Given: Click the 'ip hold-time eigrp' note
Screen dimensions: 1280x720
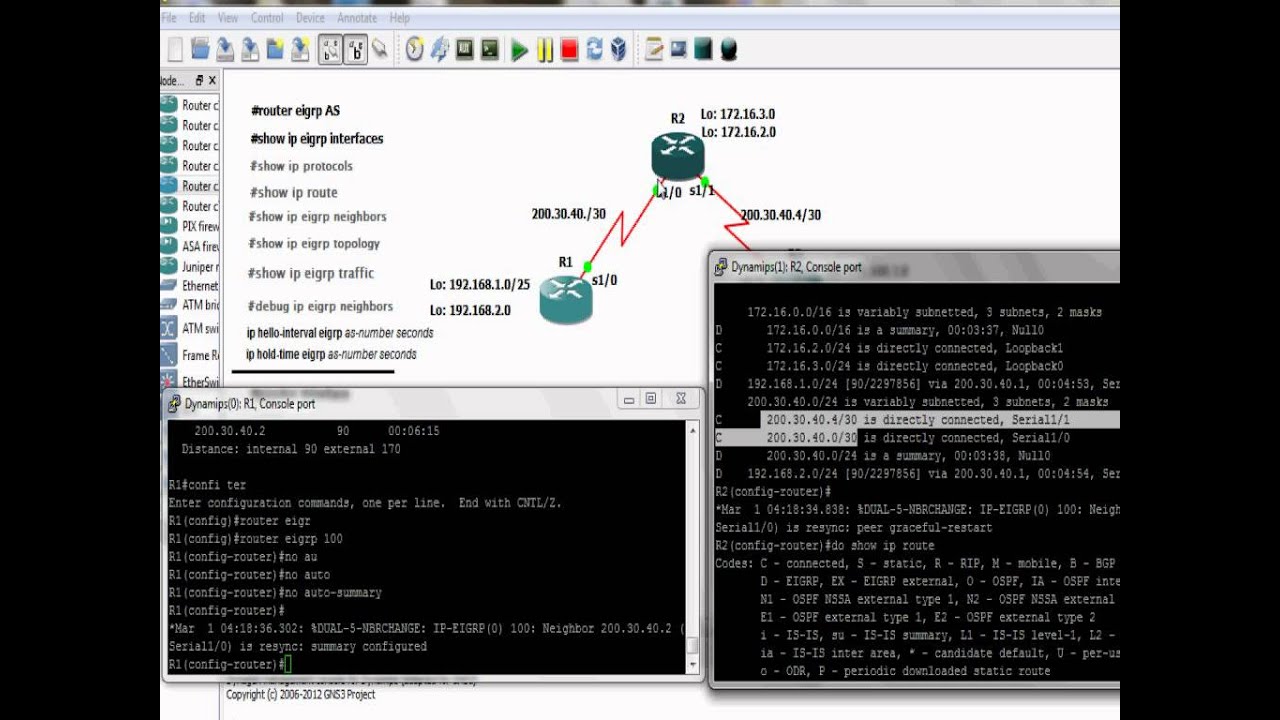Looking at the screenshot, I should (331, 355).
